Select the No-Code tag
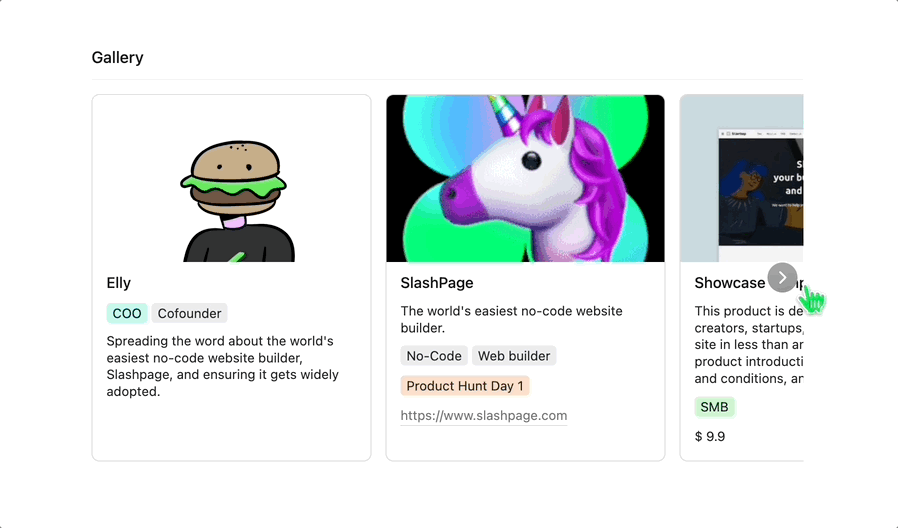The height and width of the screenshot is (528, 898). 434,356
